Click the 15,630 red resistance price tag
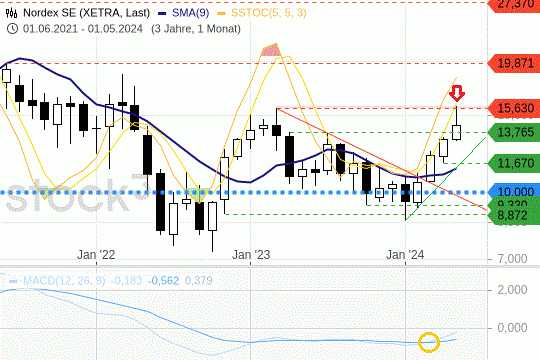The image size is (540, 360). 514,108
